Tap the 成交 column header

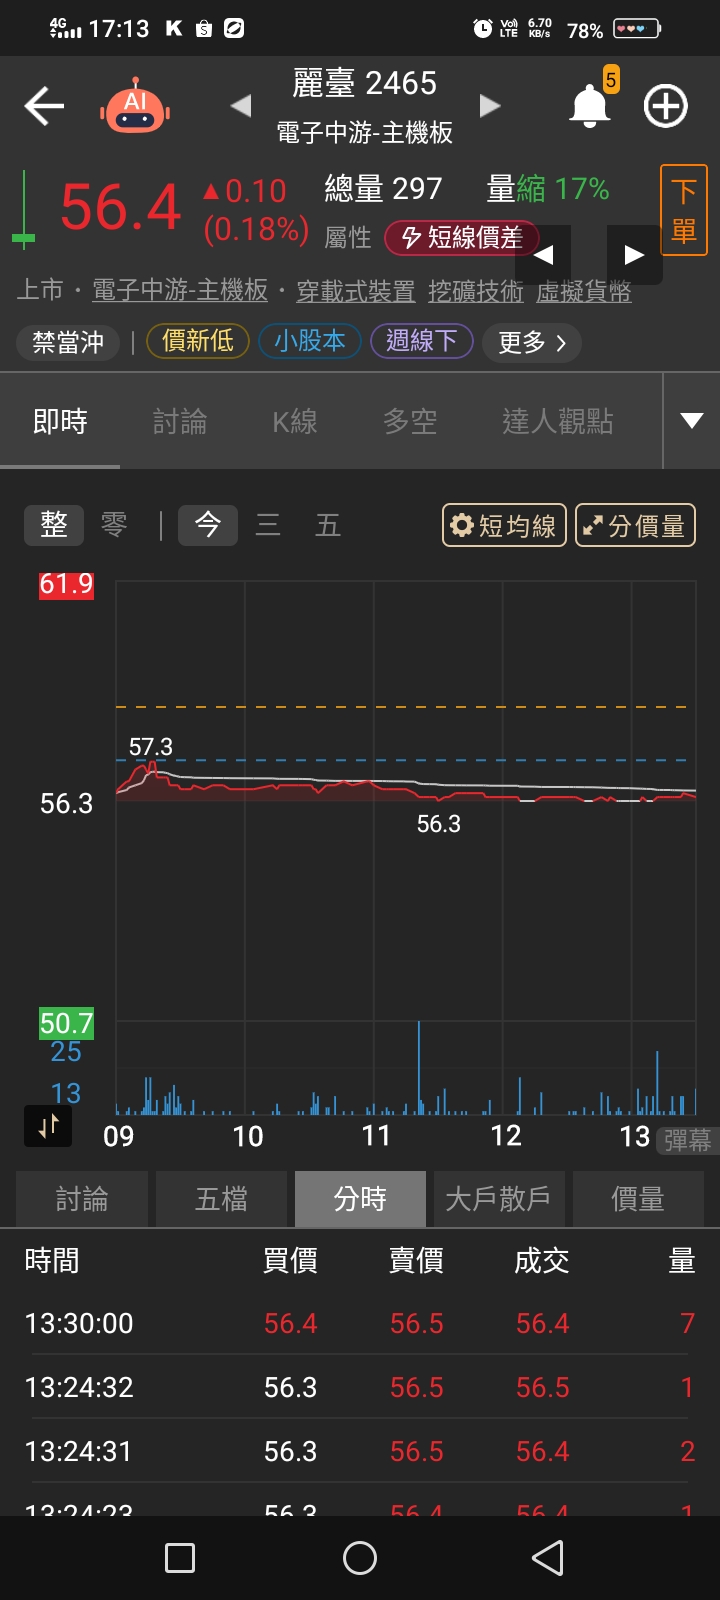542,1261
